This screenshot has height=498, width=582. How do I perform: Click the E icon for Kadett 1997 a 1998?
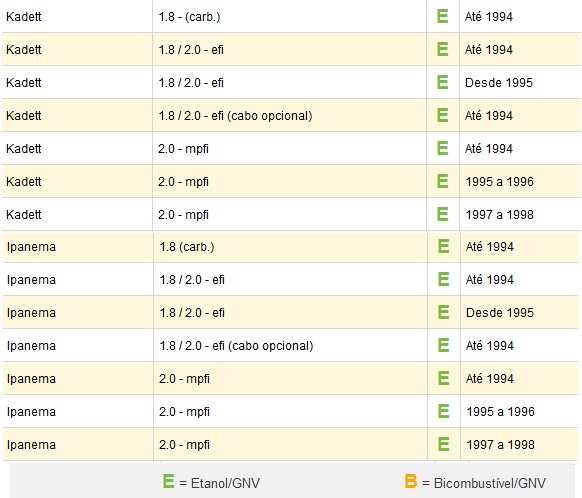(x=442, y=214)
